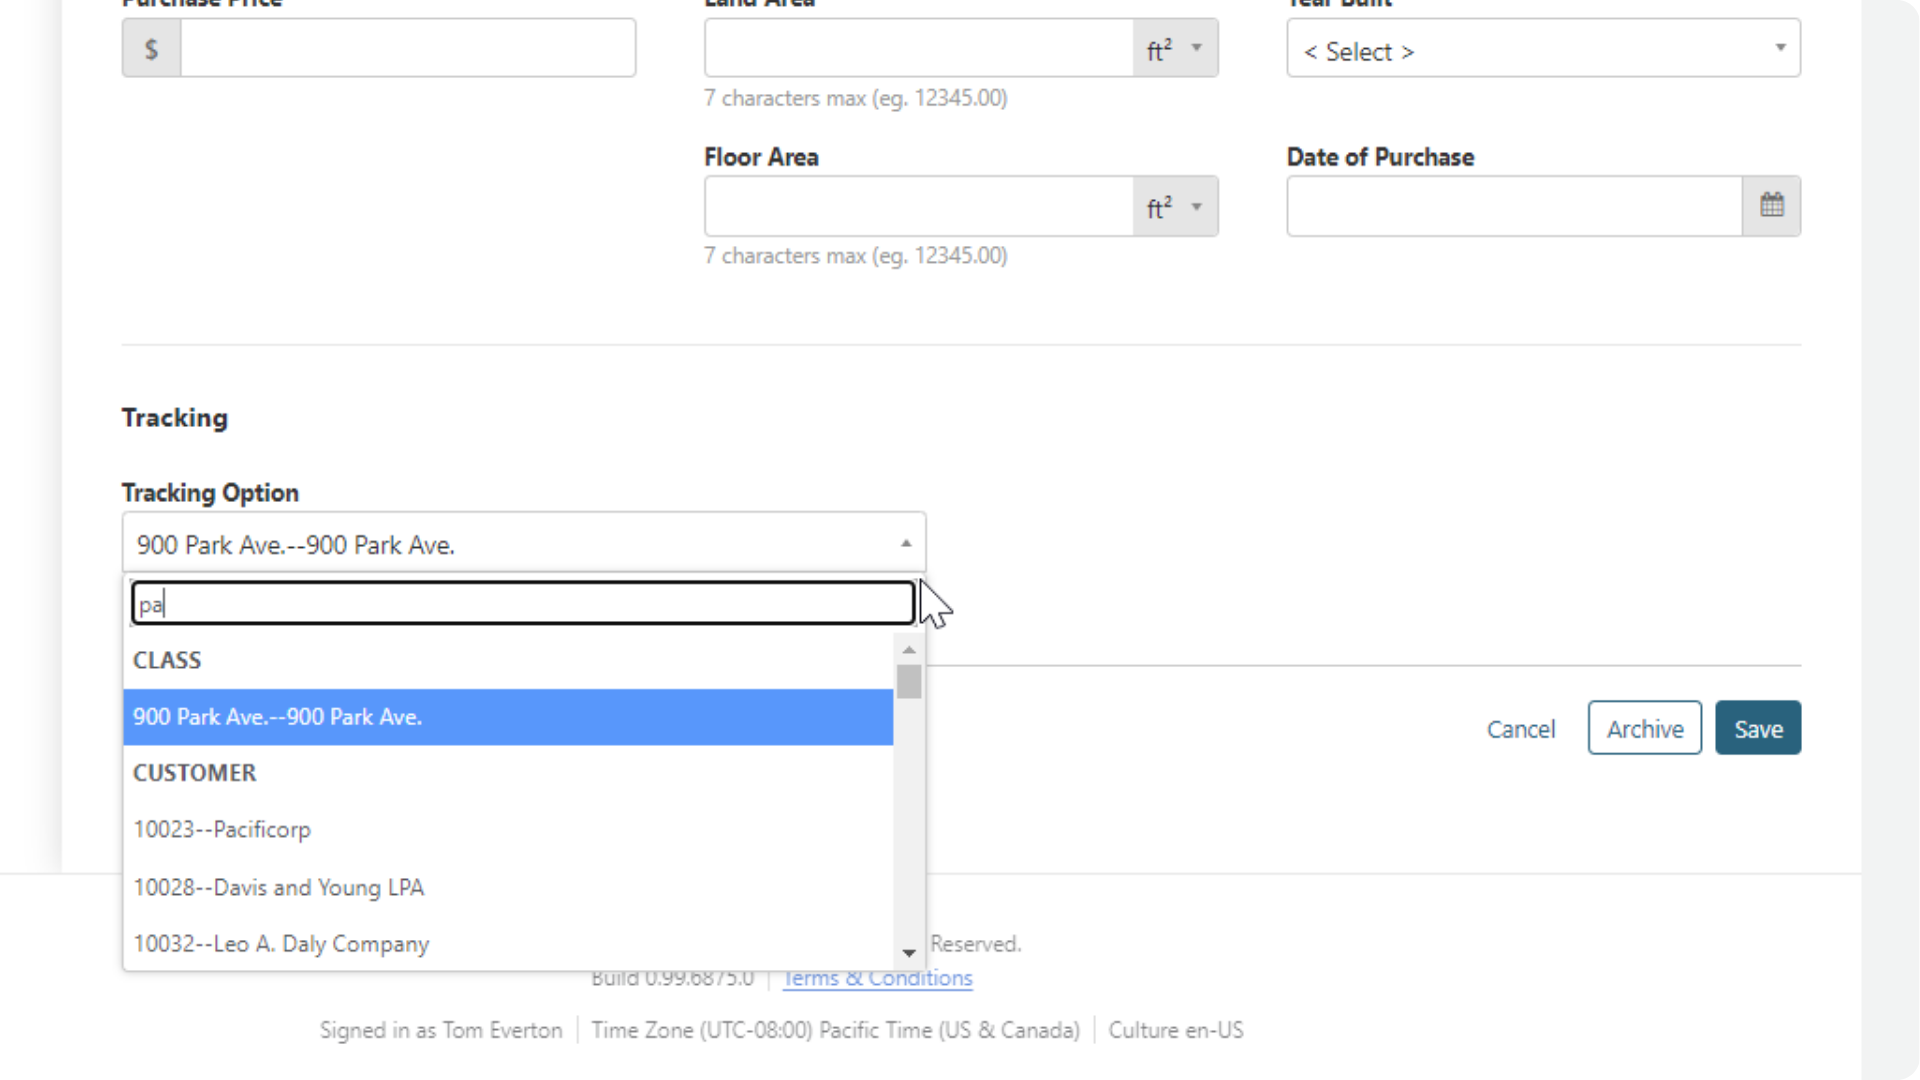The height and width of the screenshot is (1080, 1920).
Task: Open the calendar icon for Date of Purchase
Action: click(1772, 205)
